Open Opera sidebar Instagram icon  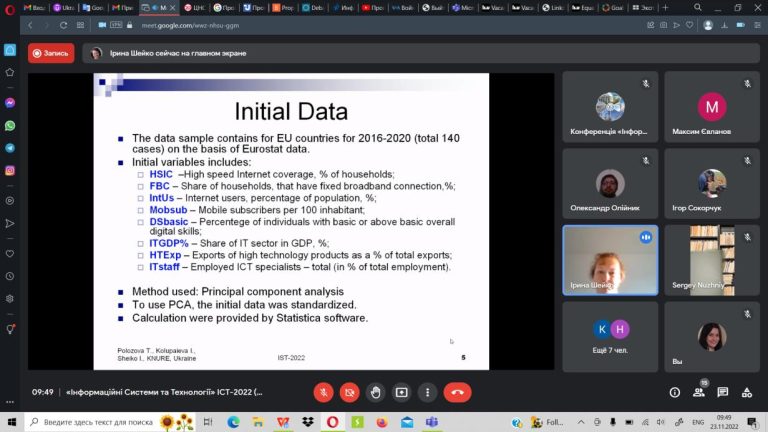pyautogui.click(x=10, y=170)
